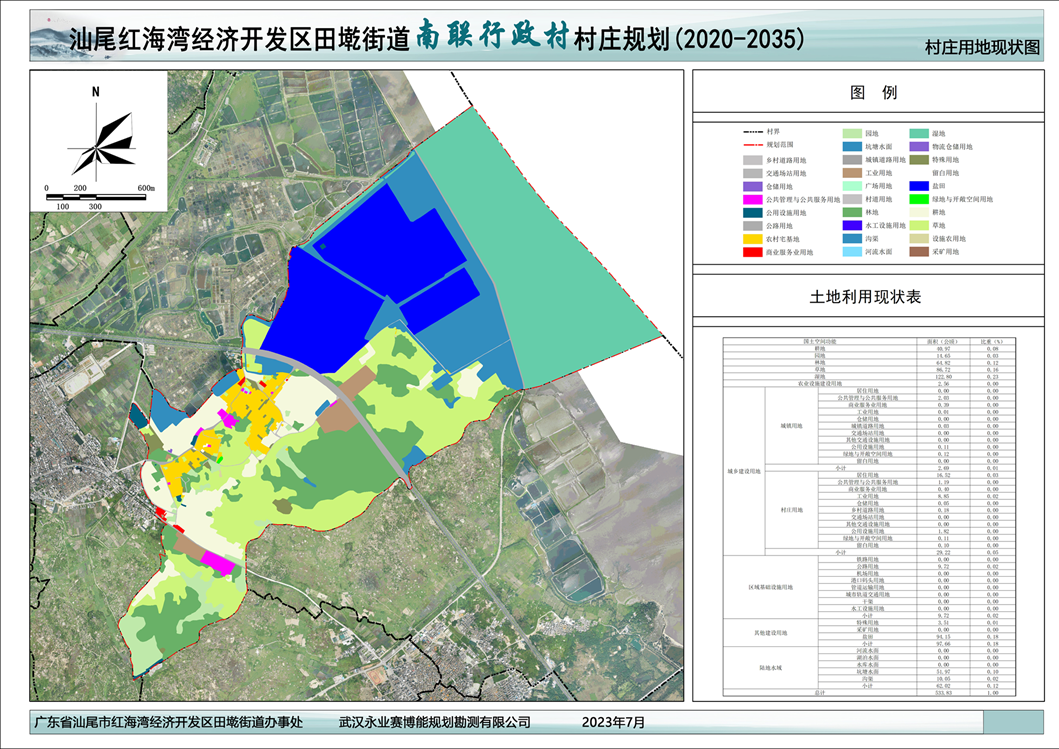Select the brown 工业用地 legend swatch
1059x749 pixels.
(852, 173)
